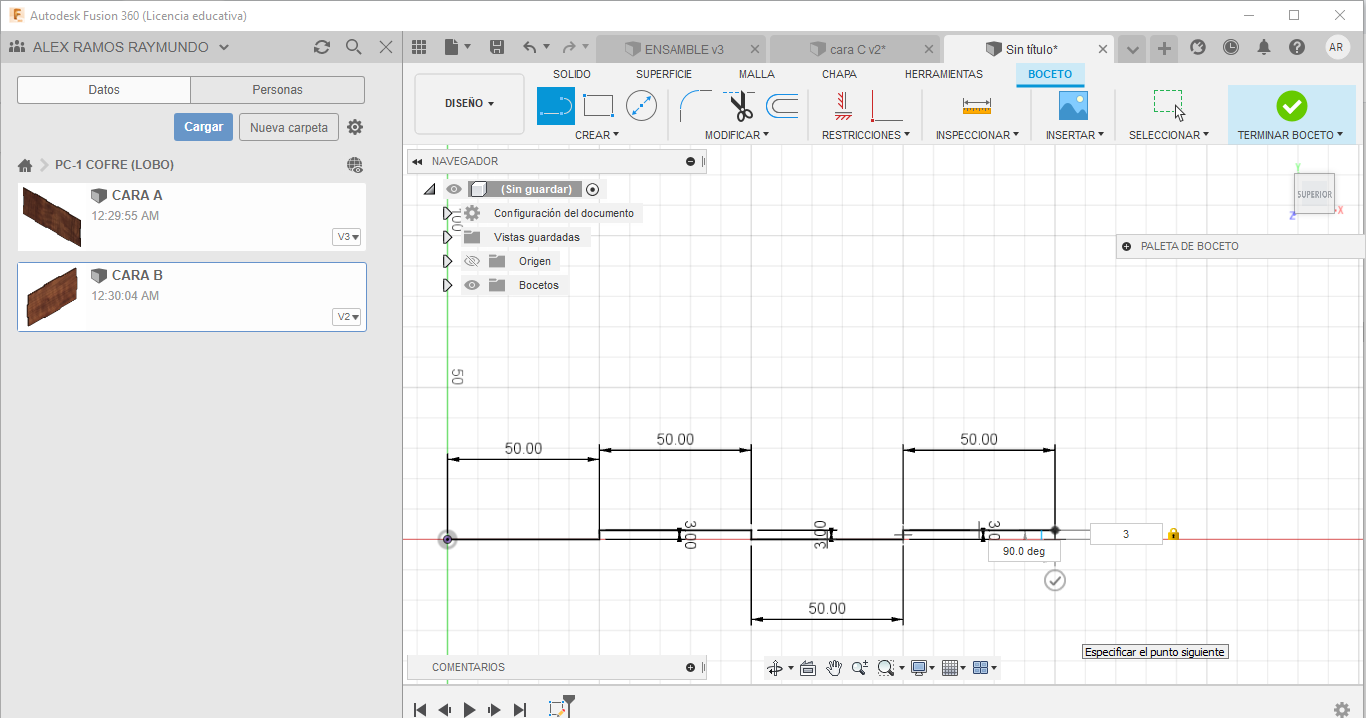The image size is (1366, 718).
Task: Click the Nueva carpeta button
Action: tap(289, 127)
